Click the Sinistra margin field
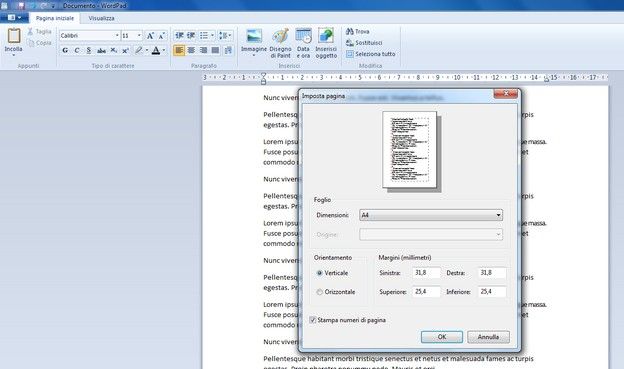 click(426, 273)
